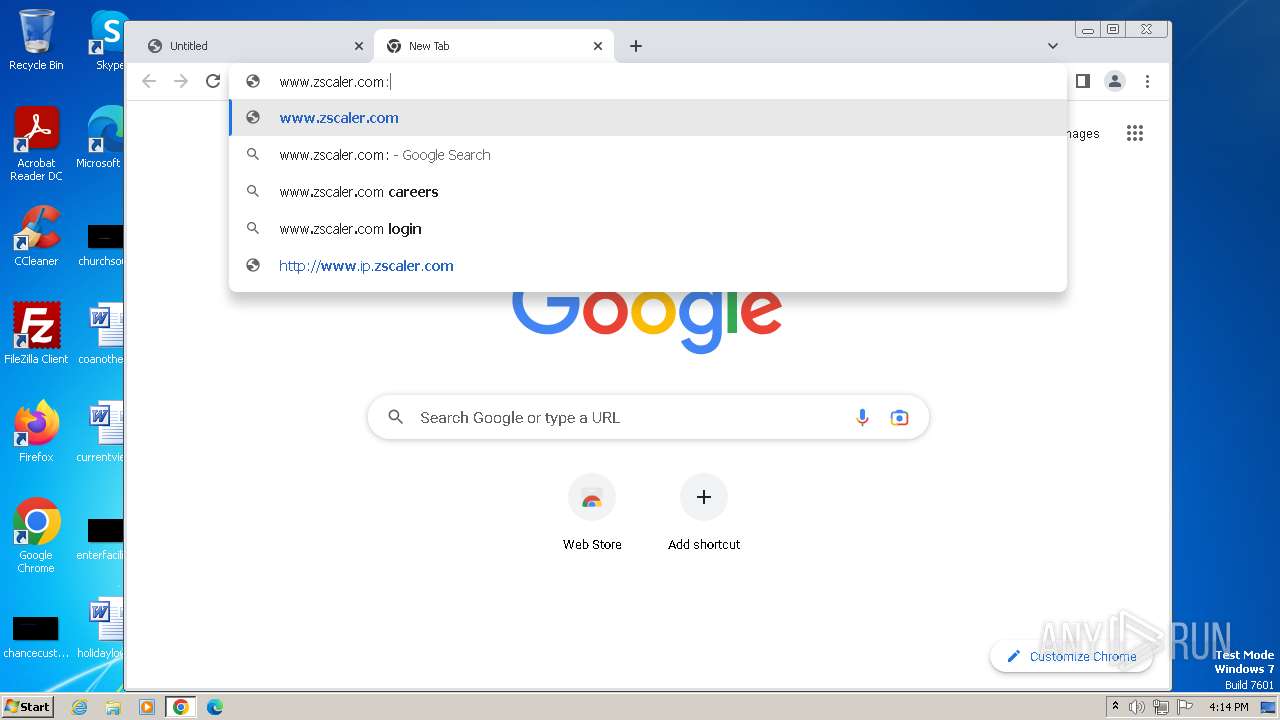Open a new tab with plus button

pos(636,46)
